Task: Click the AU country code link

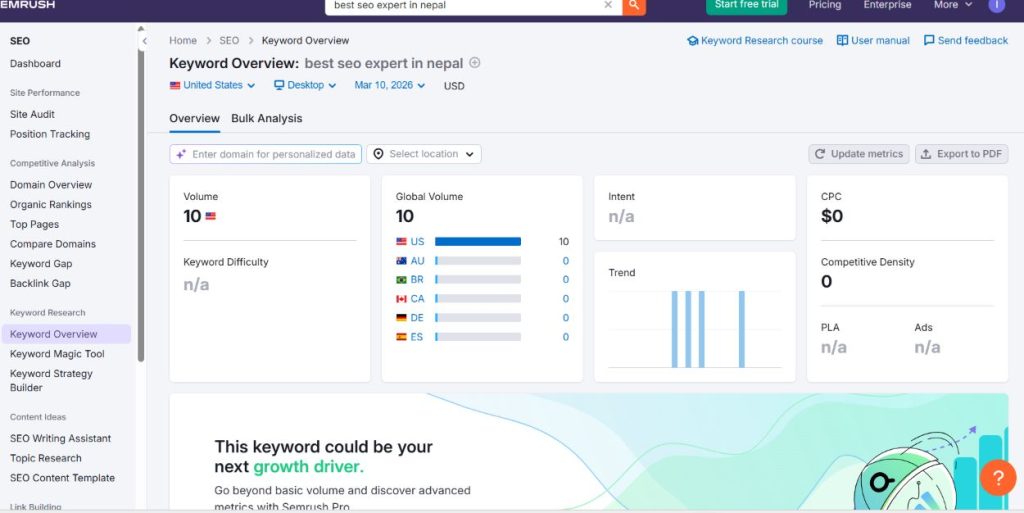Action: [417, 260]
